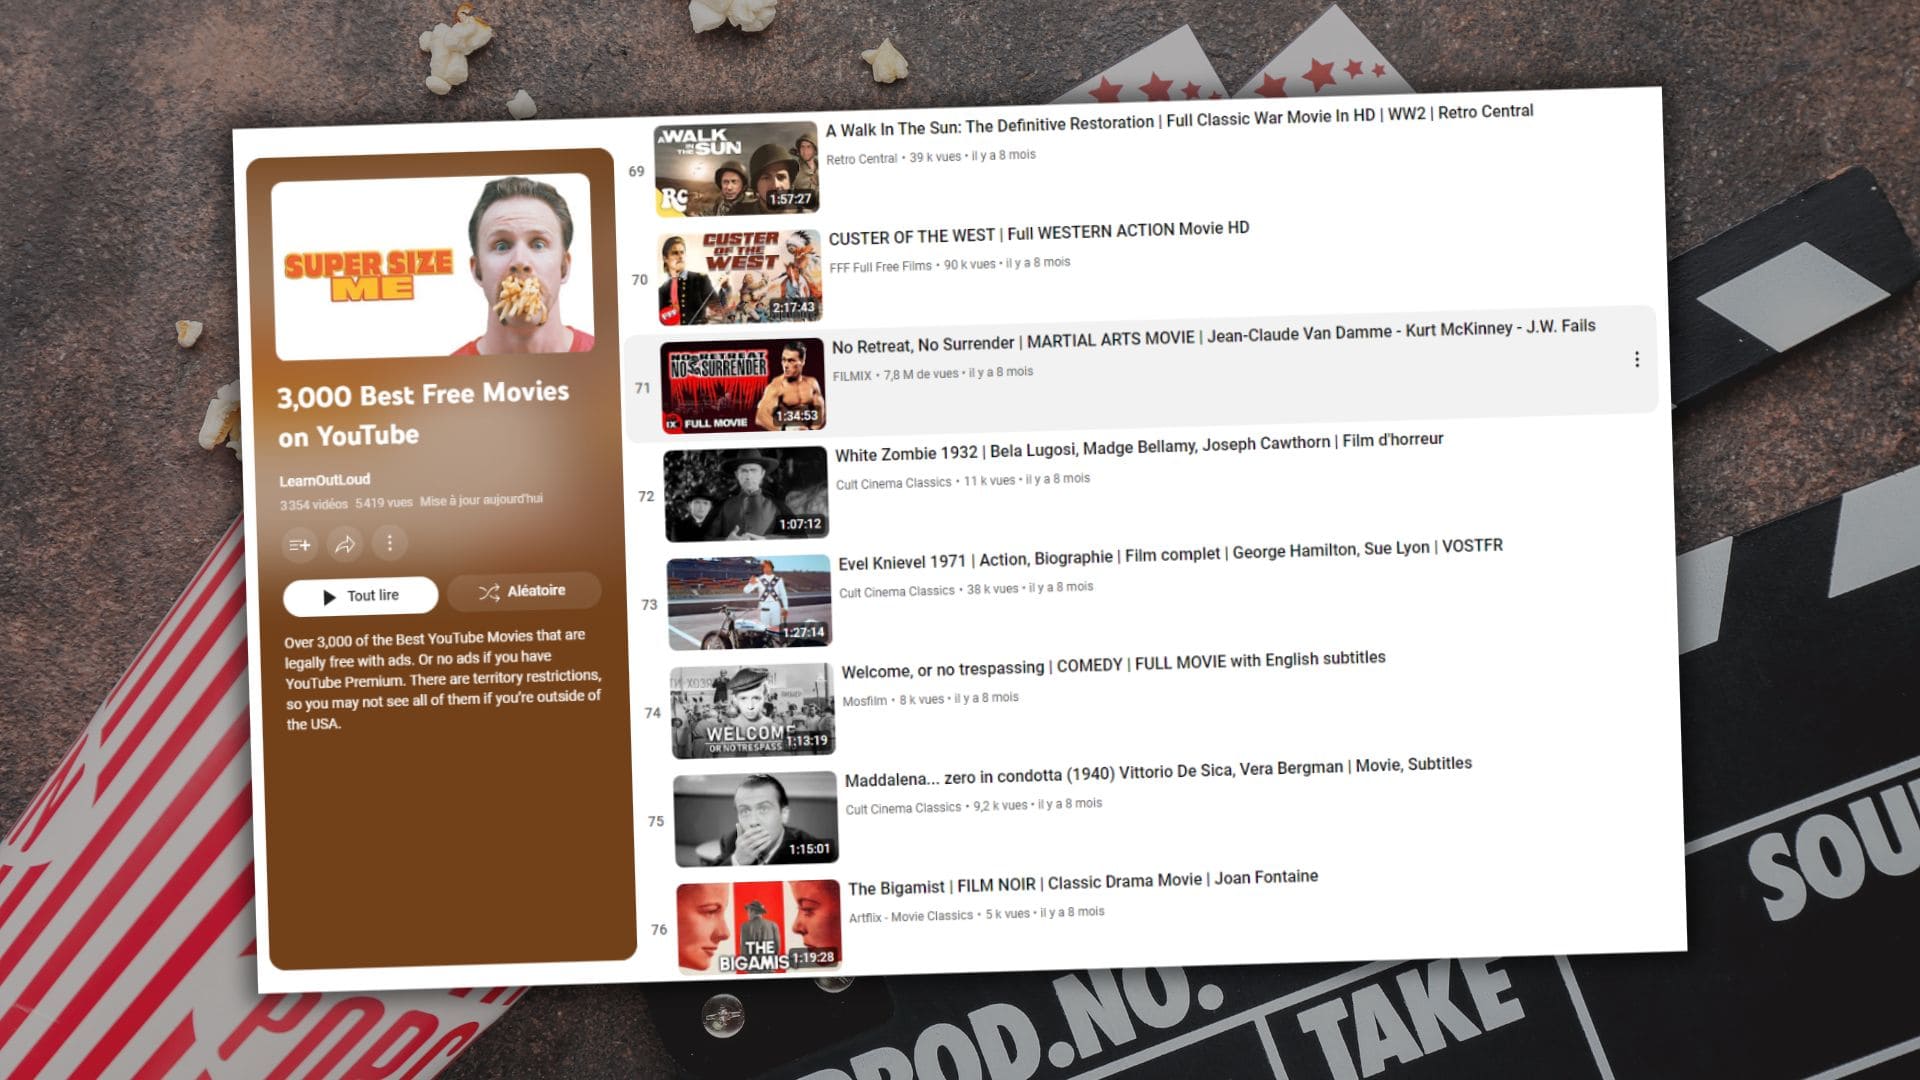Open The Bigamist thumbnail
Viewport: 1920px width, 1080px height.
point(759,927)
